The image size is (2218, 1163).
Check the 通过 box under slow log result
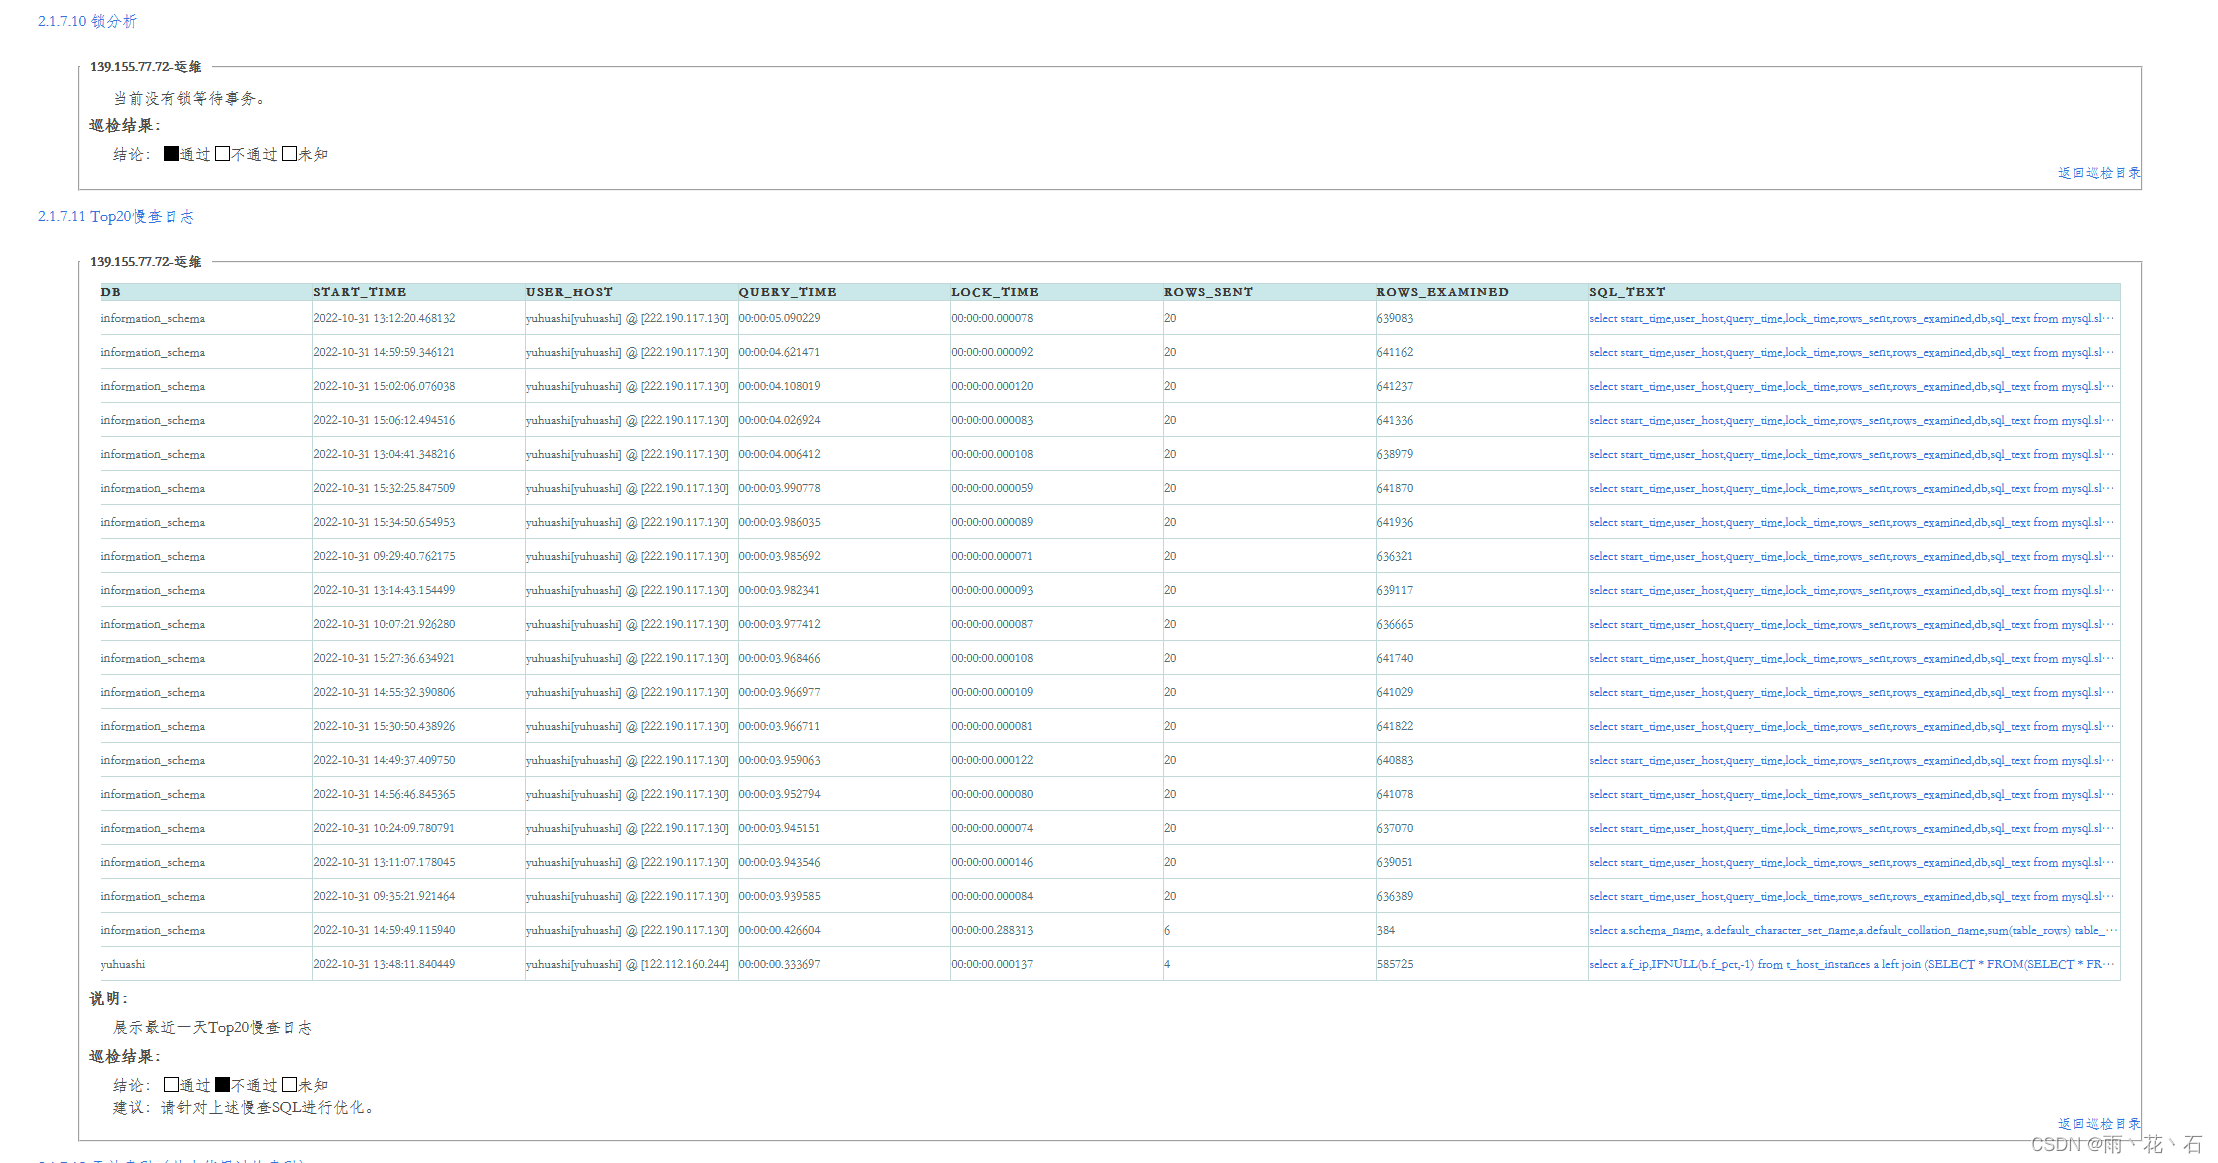click(171, 1085)
